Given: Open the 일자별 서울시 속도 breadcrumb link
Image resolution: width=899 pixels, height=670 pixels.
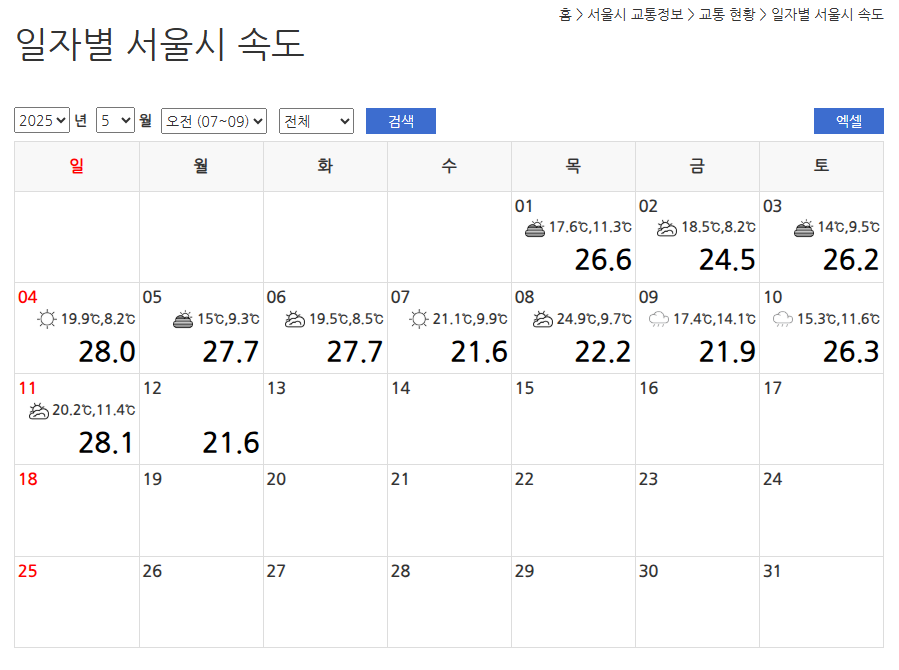Looking at the screenshot, I should tap(827, 14).
